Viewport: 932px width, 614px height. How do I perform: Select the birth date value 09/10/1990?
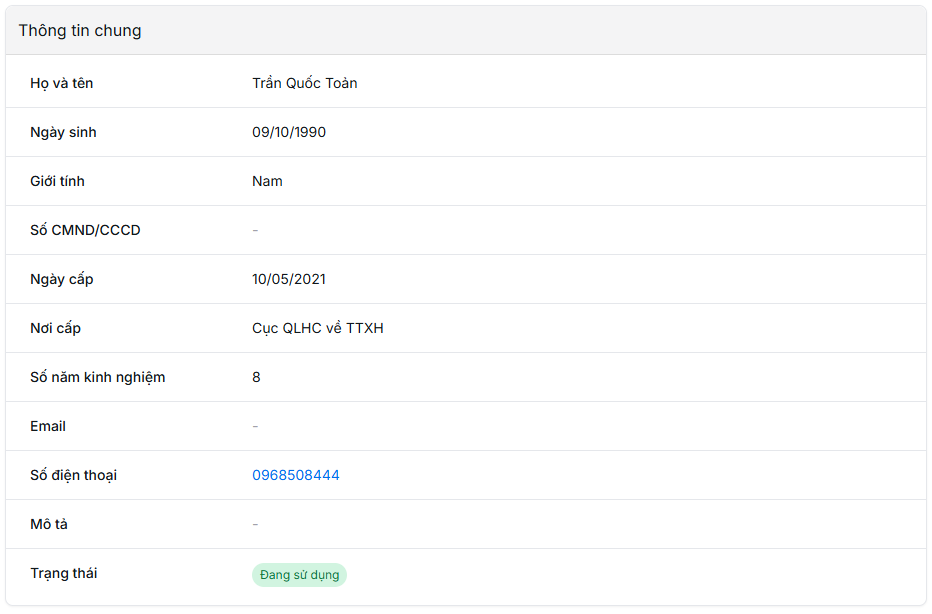(288, 132)
